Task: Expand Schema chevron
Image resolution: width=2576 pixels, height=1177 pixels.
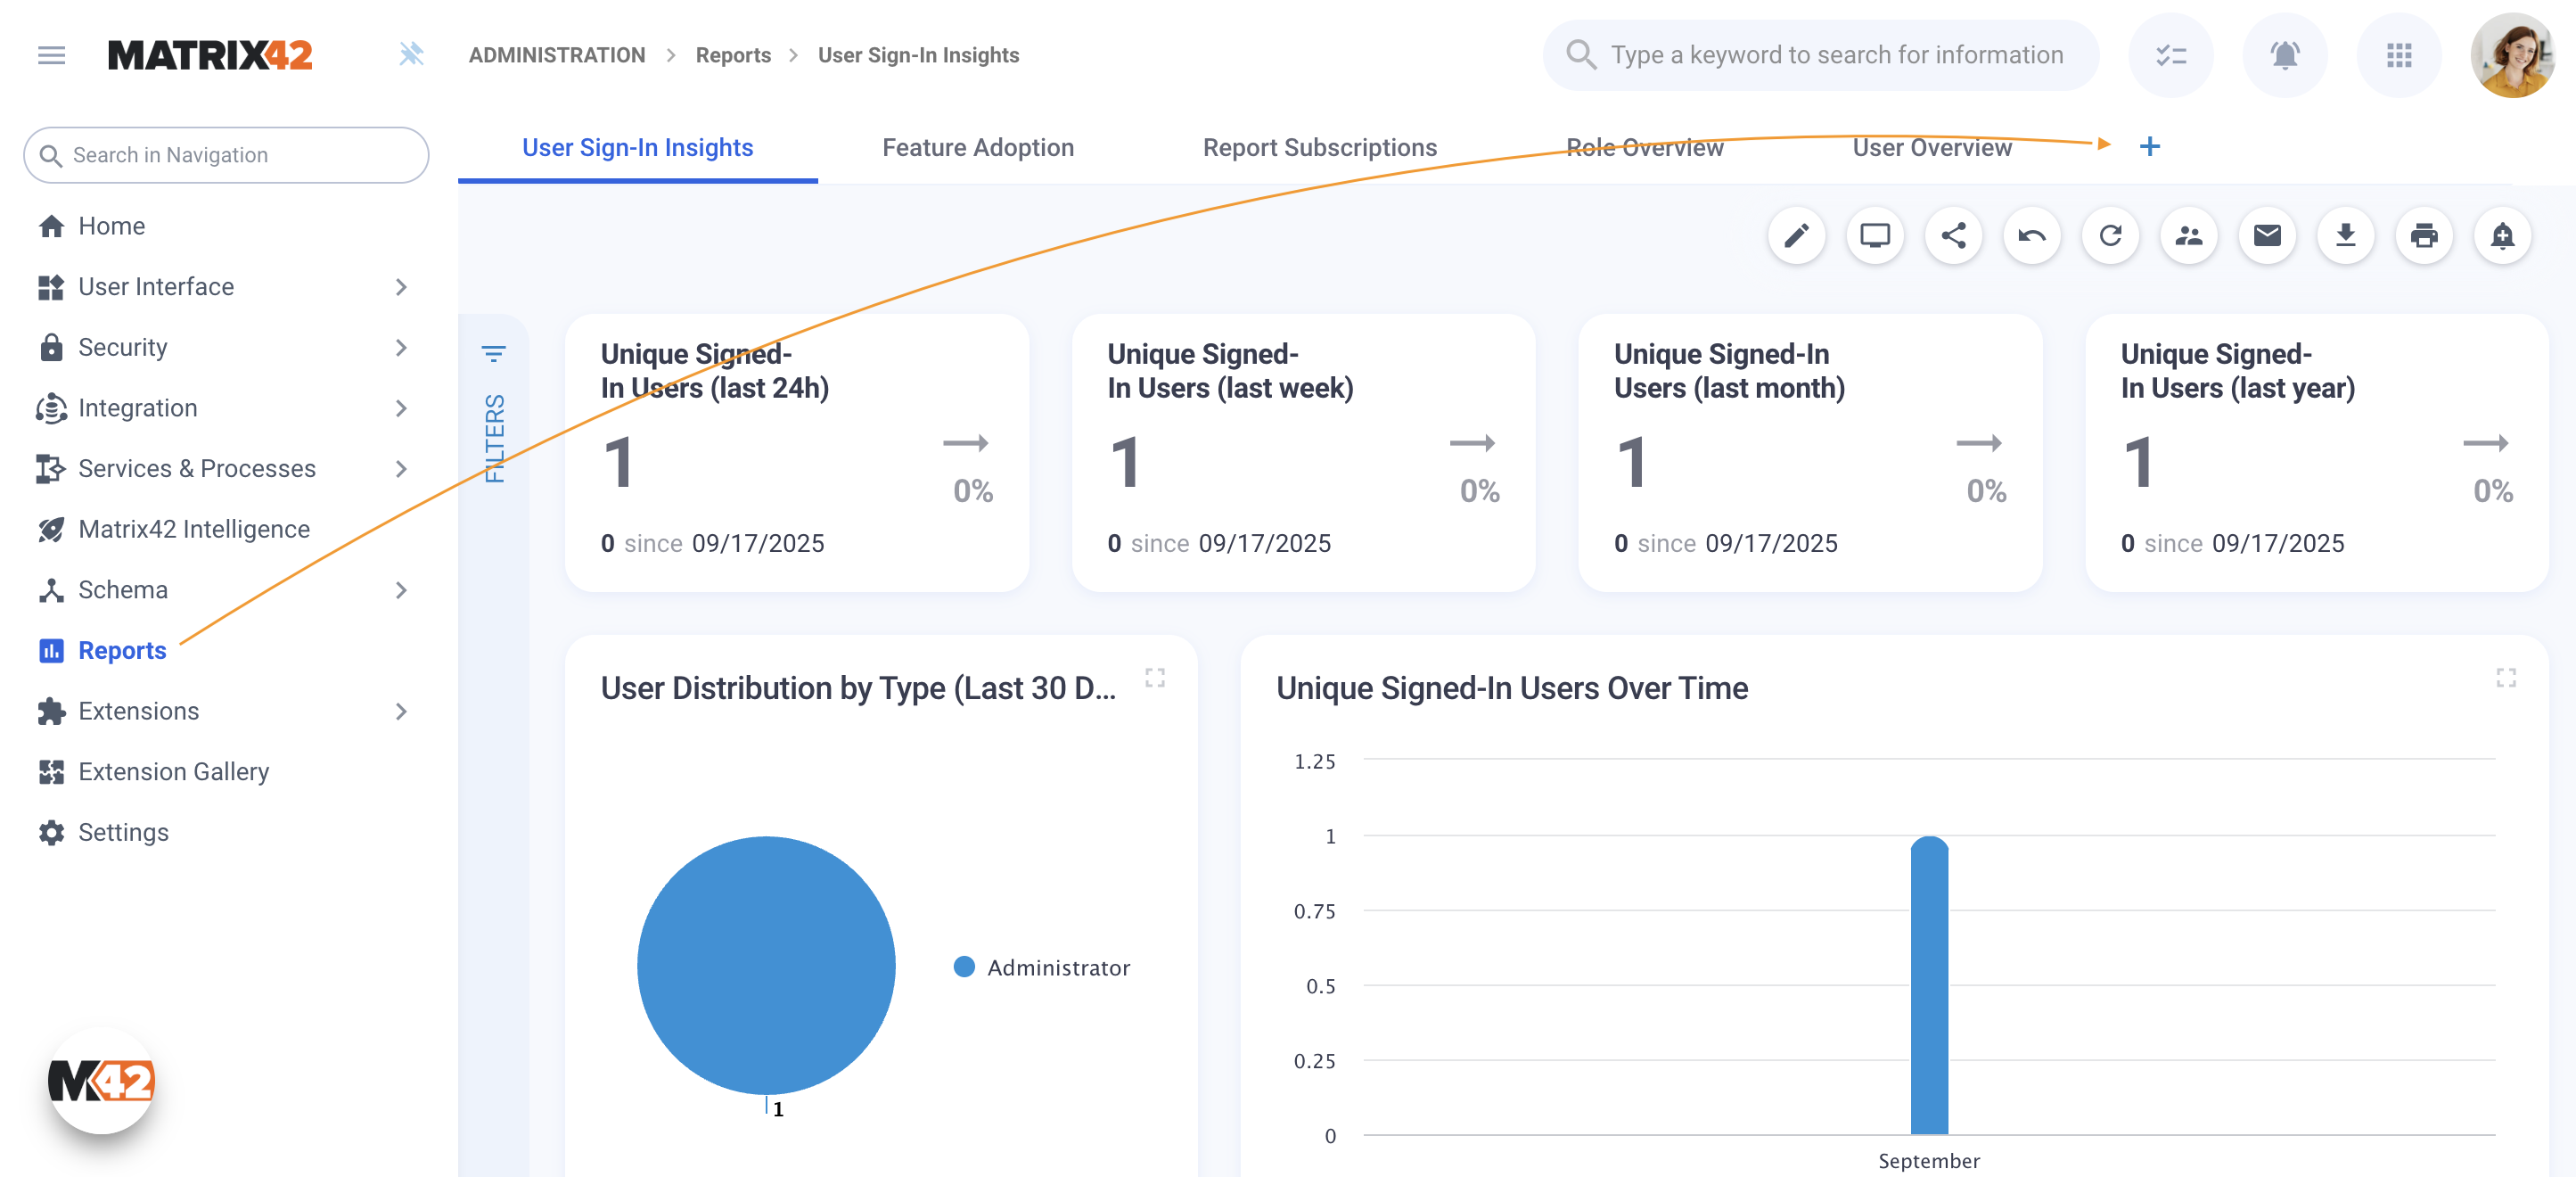Action: point(401,590)
